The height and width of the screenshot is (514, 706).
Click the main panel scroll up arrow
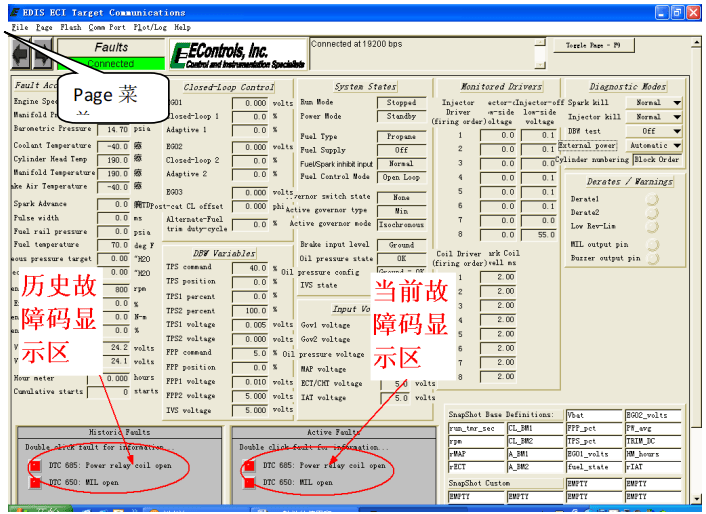(x=697, y=43)
